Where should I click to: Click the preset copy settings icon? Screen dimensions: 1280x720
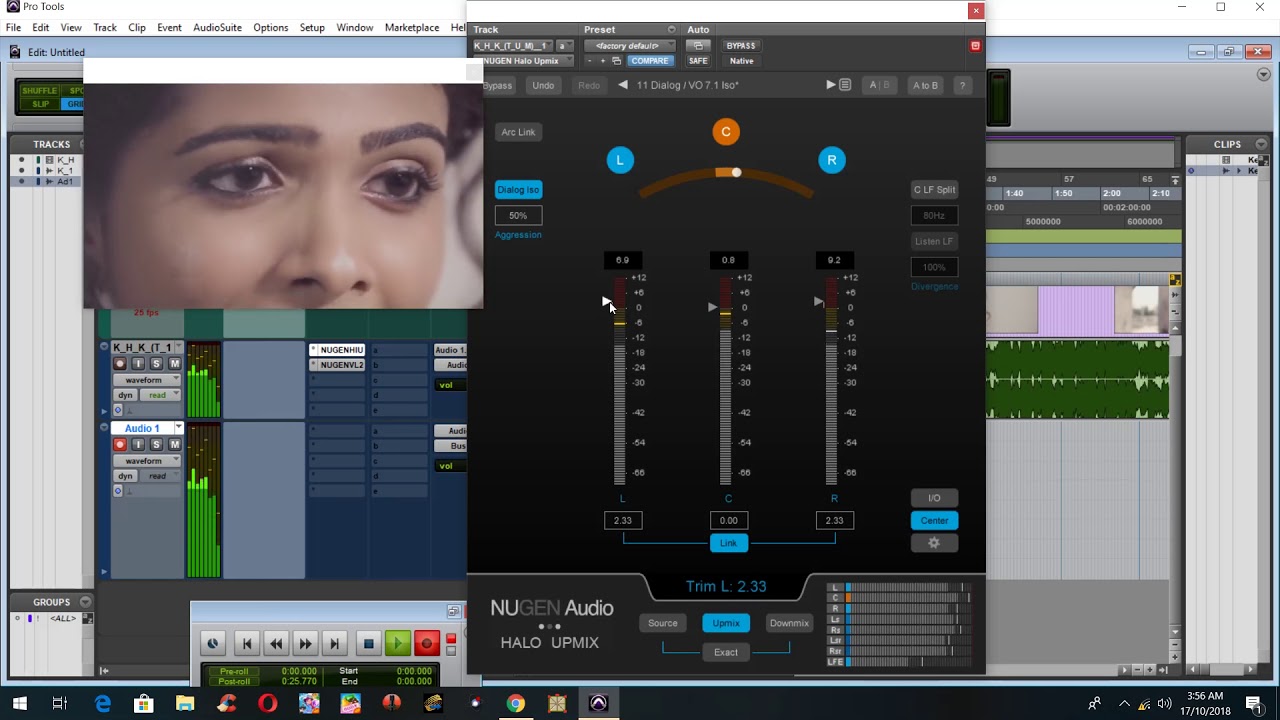616,61
